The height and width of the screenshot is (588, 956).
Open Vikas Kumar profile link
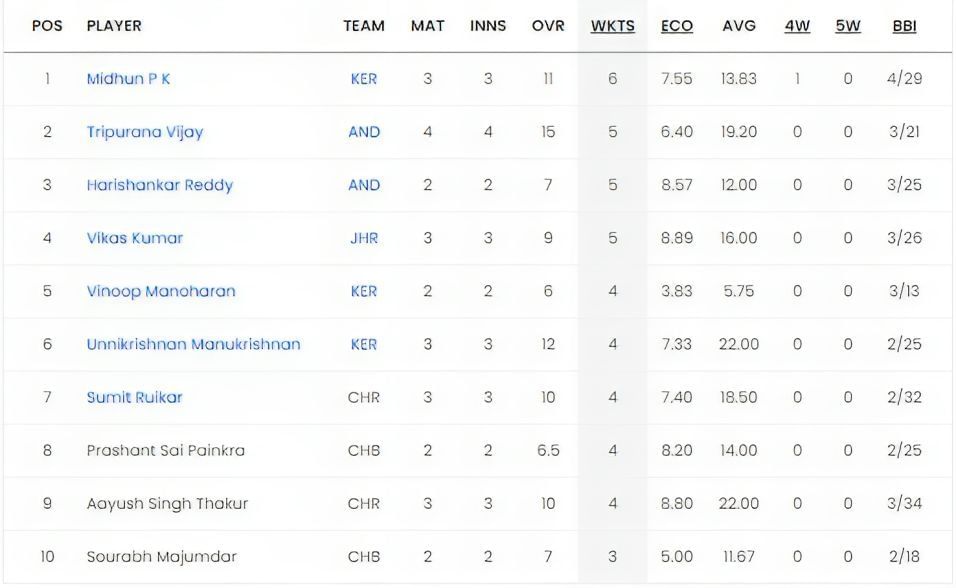134,238
